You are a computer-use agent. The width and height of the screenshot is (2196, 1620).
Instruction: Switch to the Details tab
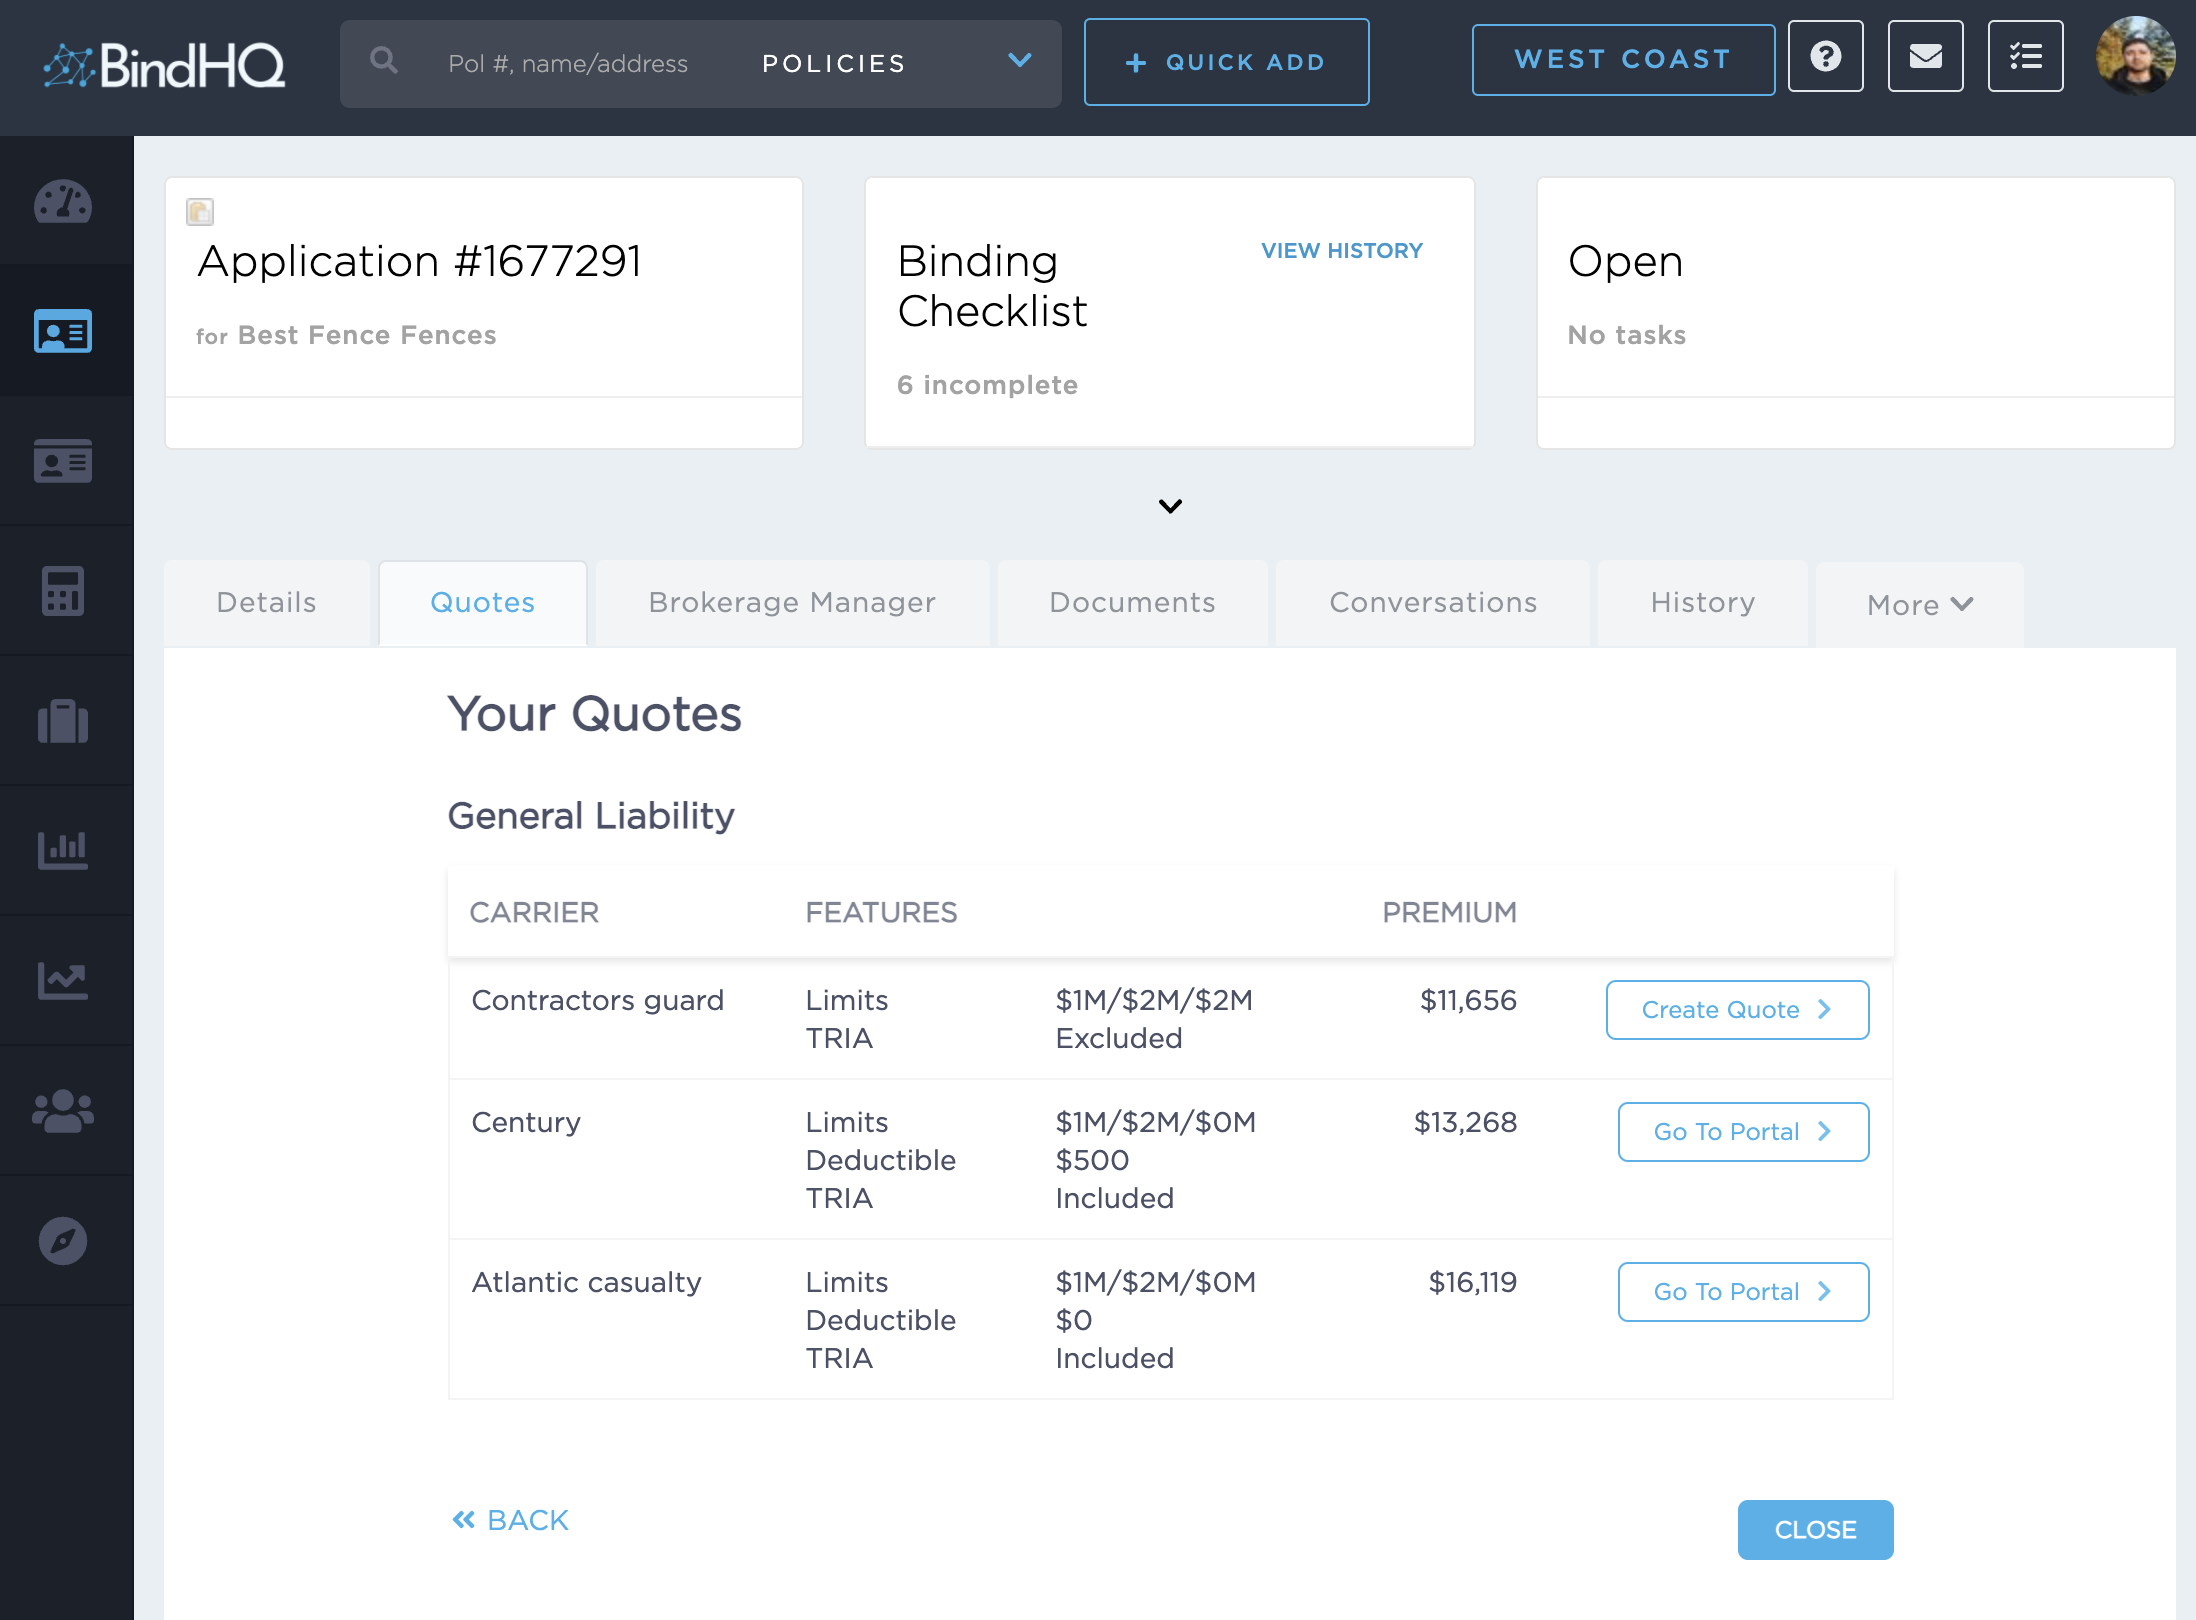click(267, 603)
